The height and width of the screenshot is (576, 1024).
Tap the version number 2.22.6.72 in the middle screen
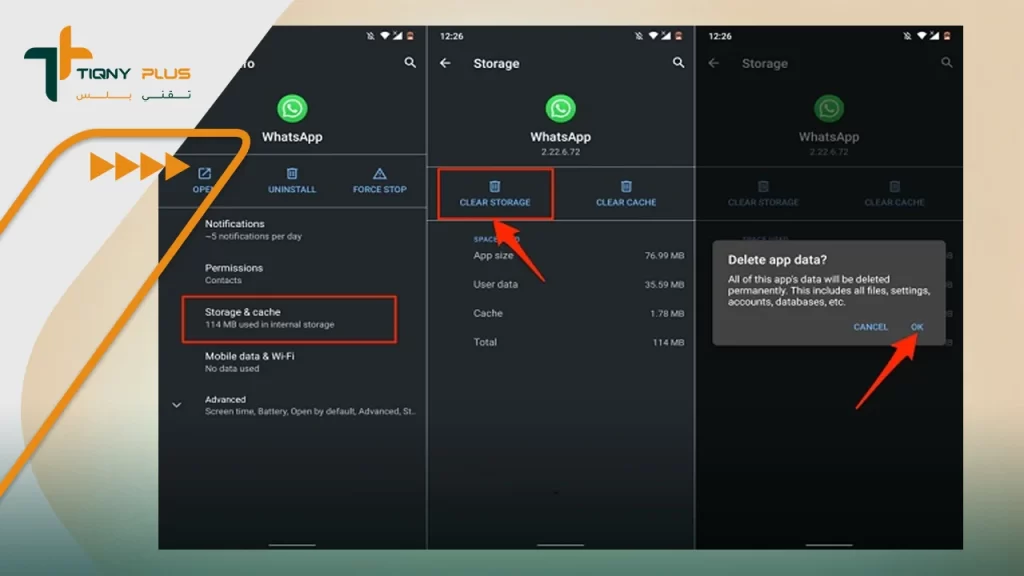coord(560,152)
